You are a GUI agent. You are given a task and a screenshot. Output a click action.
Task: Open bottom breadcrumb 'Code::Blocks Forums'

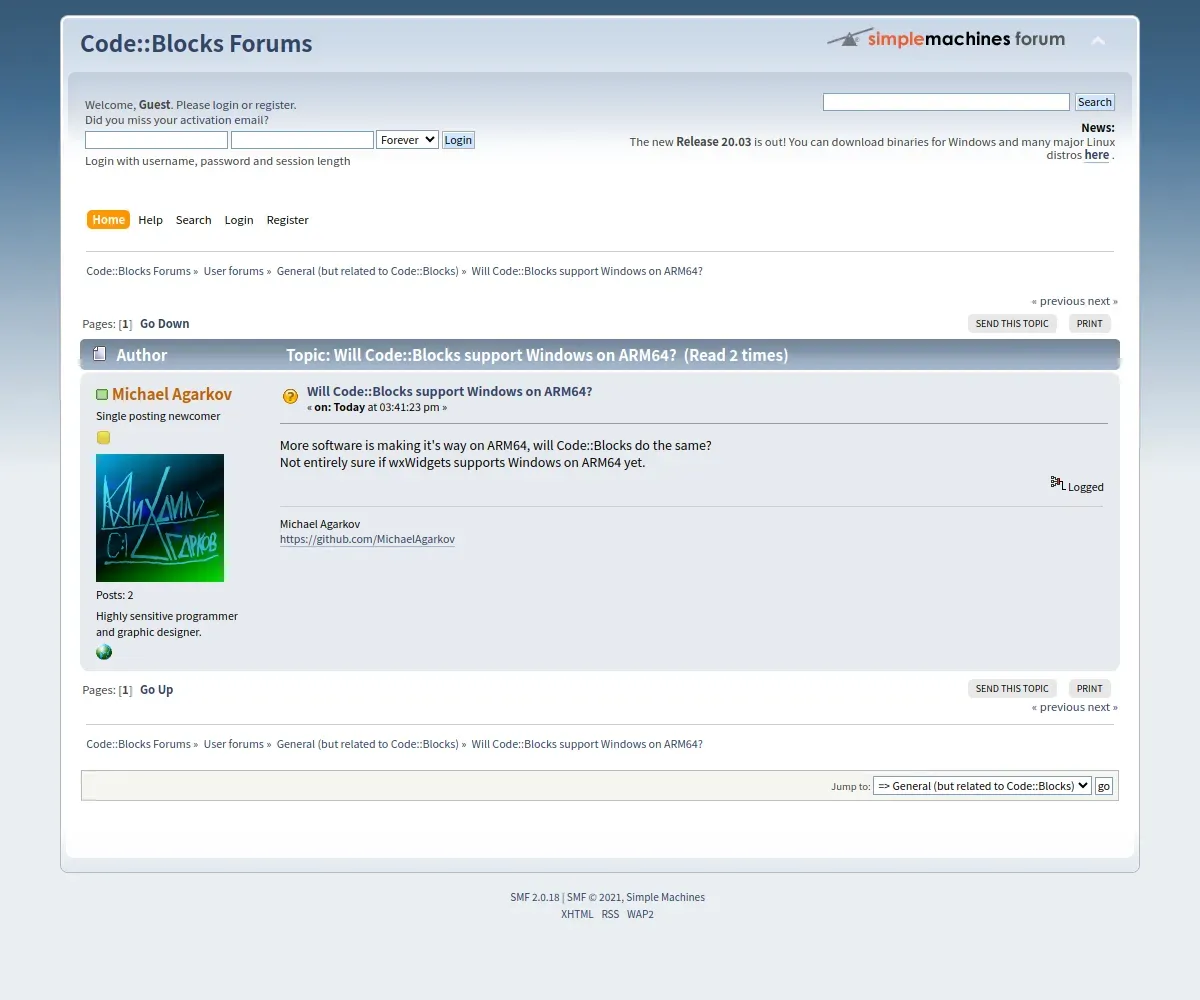[x=138, y=744]
